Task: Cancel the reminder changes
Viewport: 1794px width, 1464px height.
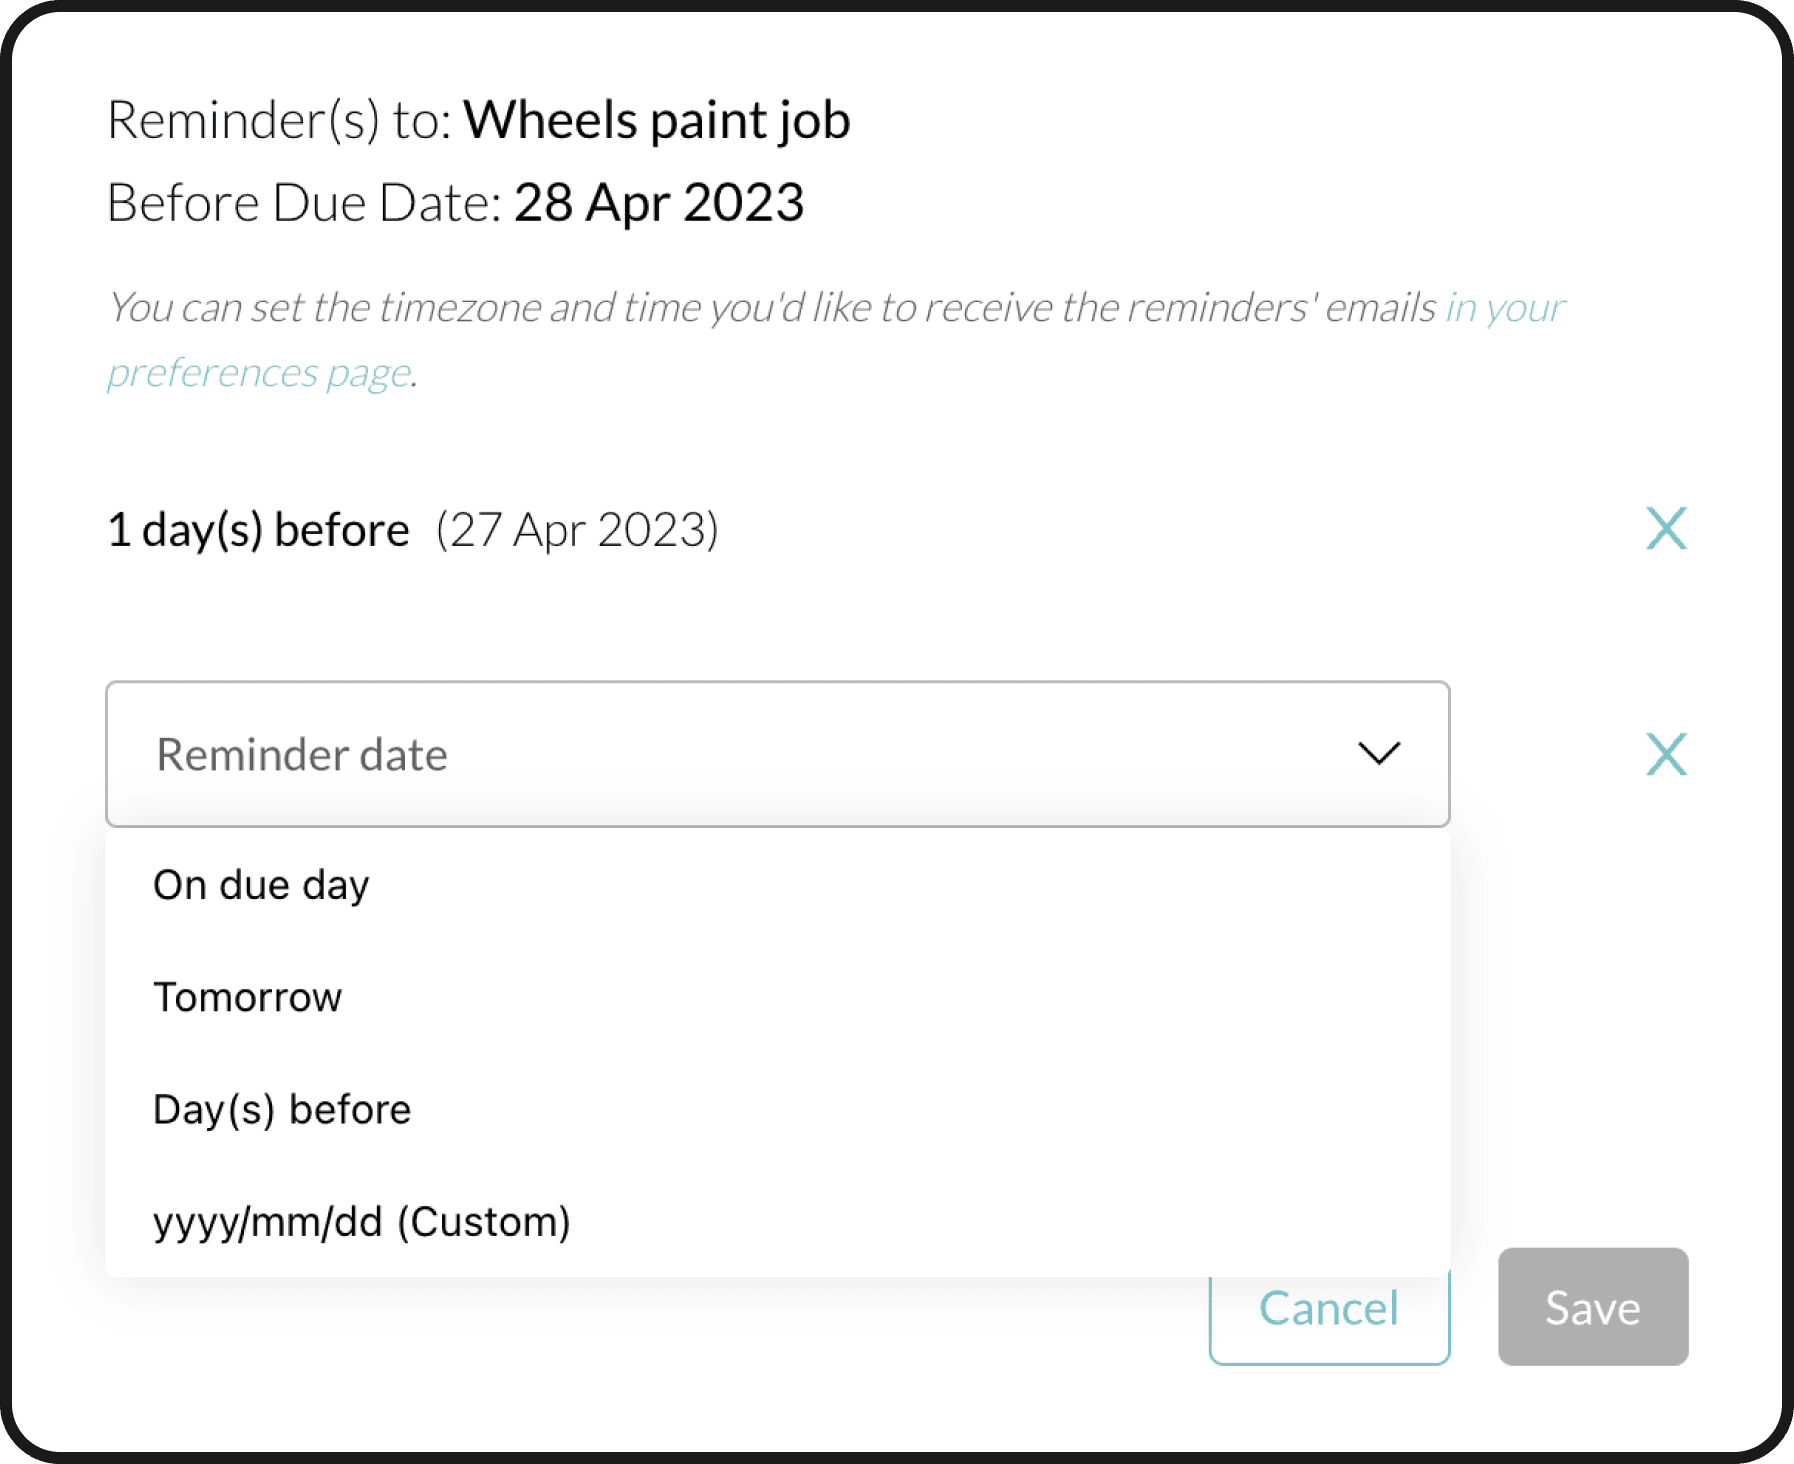Action: (x=1329, y=1308)
